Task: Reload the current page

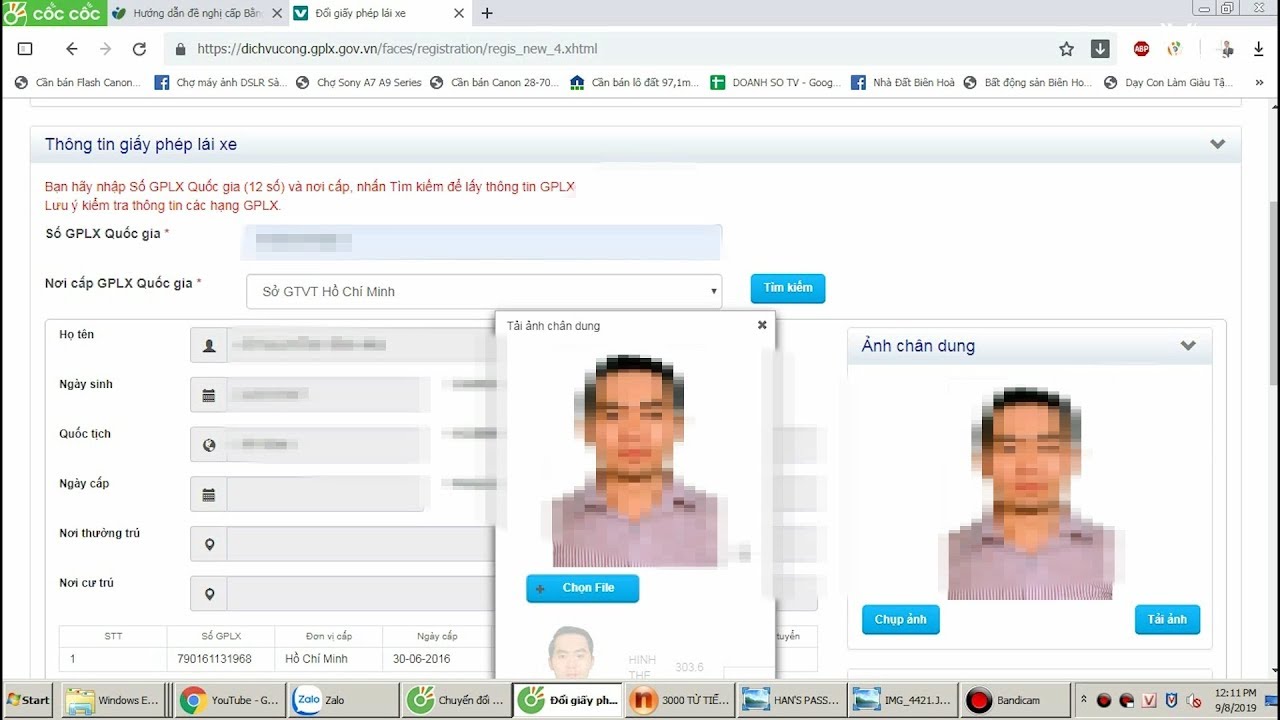Action: click(139, 49)
